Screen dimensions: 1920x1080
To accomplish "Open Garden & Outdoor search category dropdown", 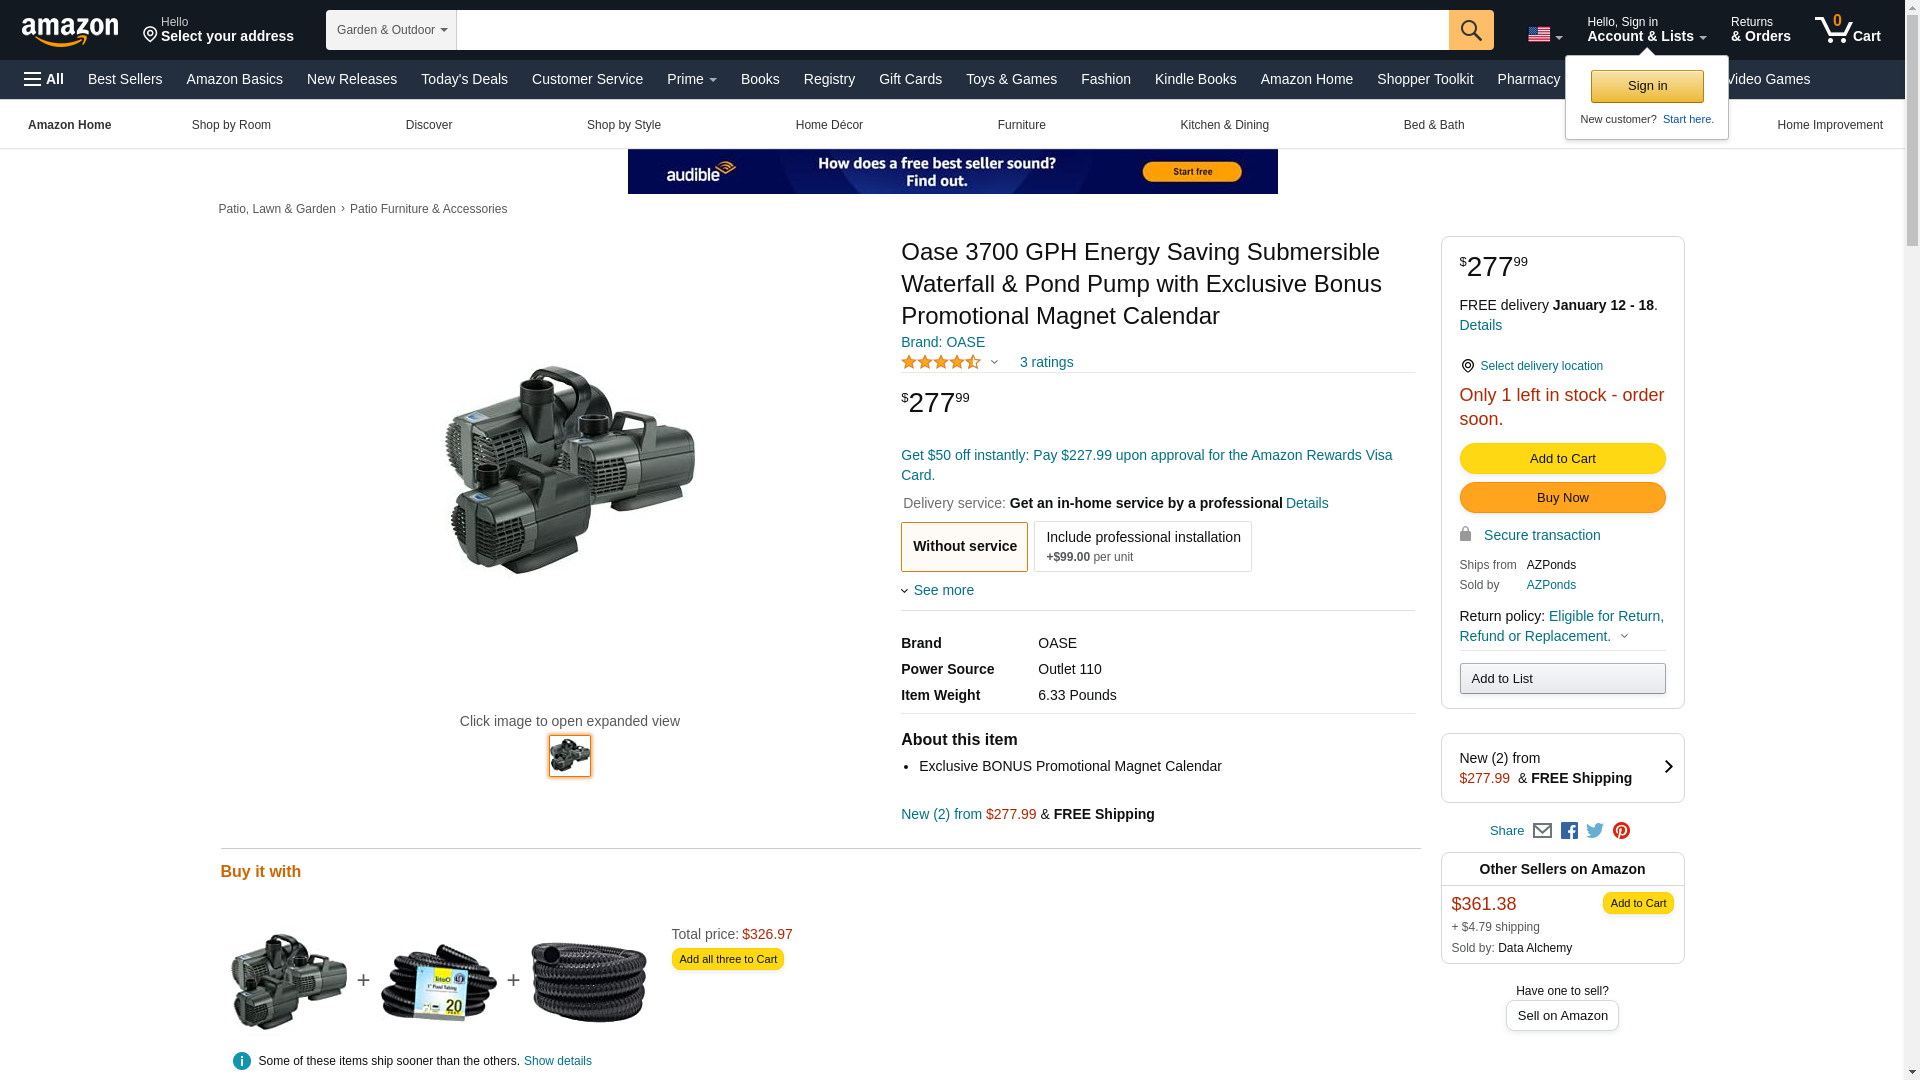I will pyautogui.click(x=391, y=30).
